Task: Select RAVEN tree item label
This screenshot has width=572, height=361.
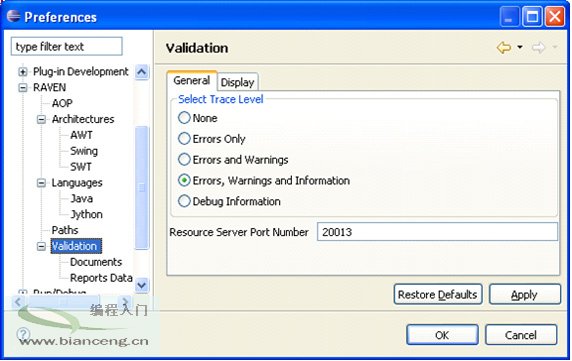Action: click(49, 88)
